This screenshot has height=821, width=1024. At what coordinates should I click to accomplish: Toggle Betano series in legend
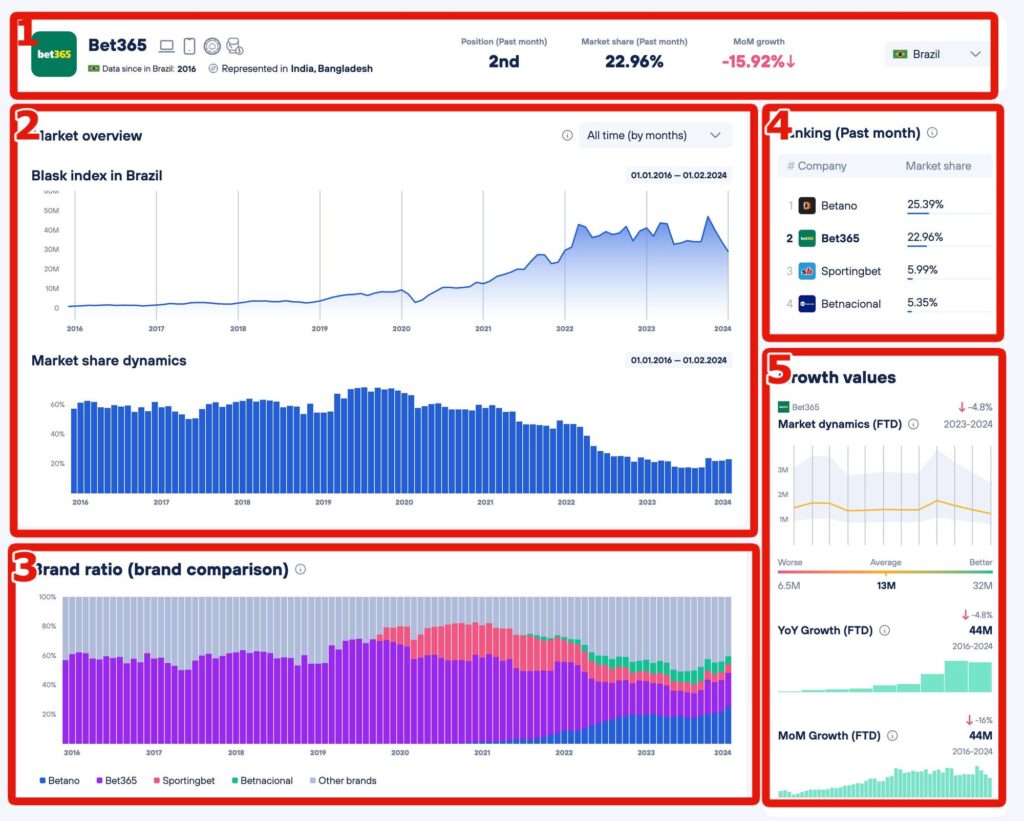tap(59, 781)
